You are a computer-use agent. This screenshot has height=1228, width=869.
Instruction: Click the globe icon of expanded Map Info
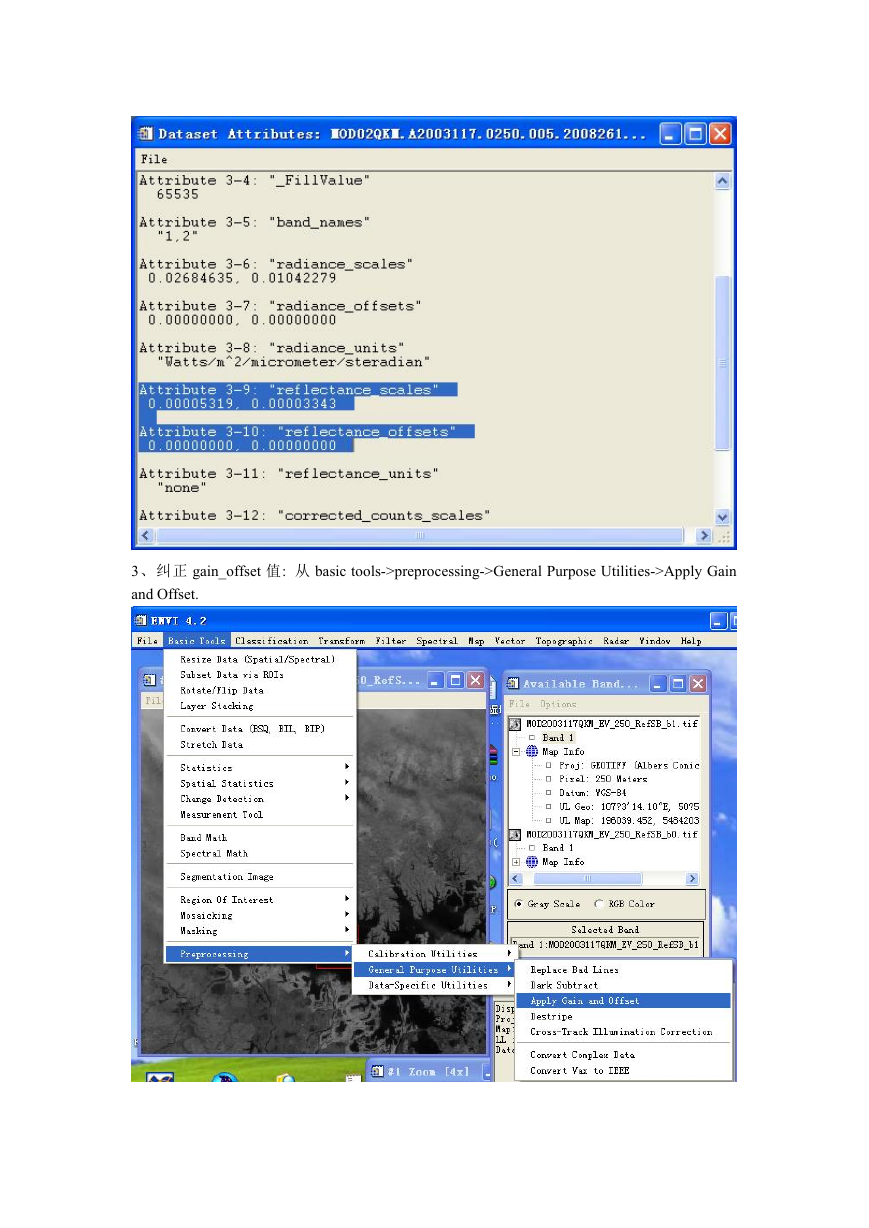point(532,751)
